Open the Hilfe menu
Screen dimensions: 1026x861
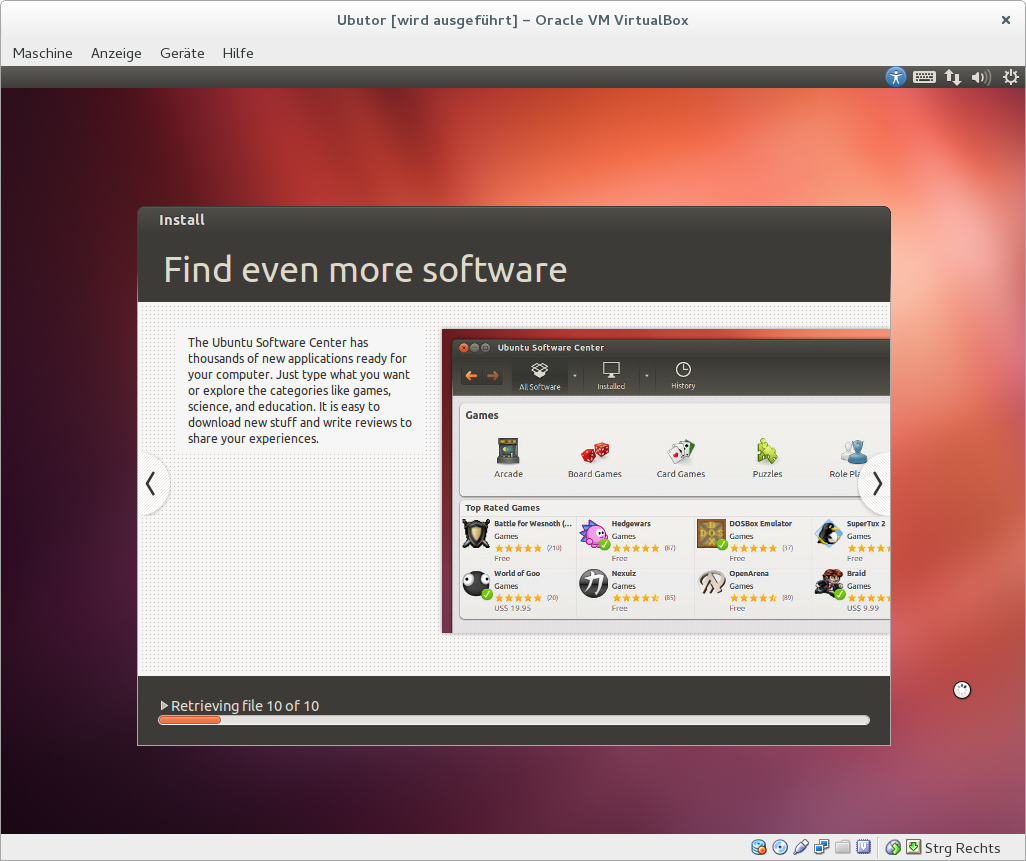click(x=238, y=53)
